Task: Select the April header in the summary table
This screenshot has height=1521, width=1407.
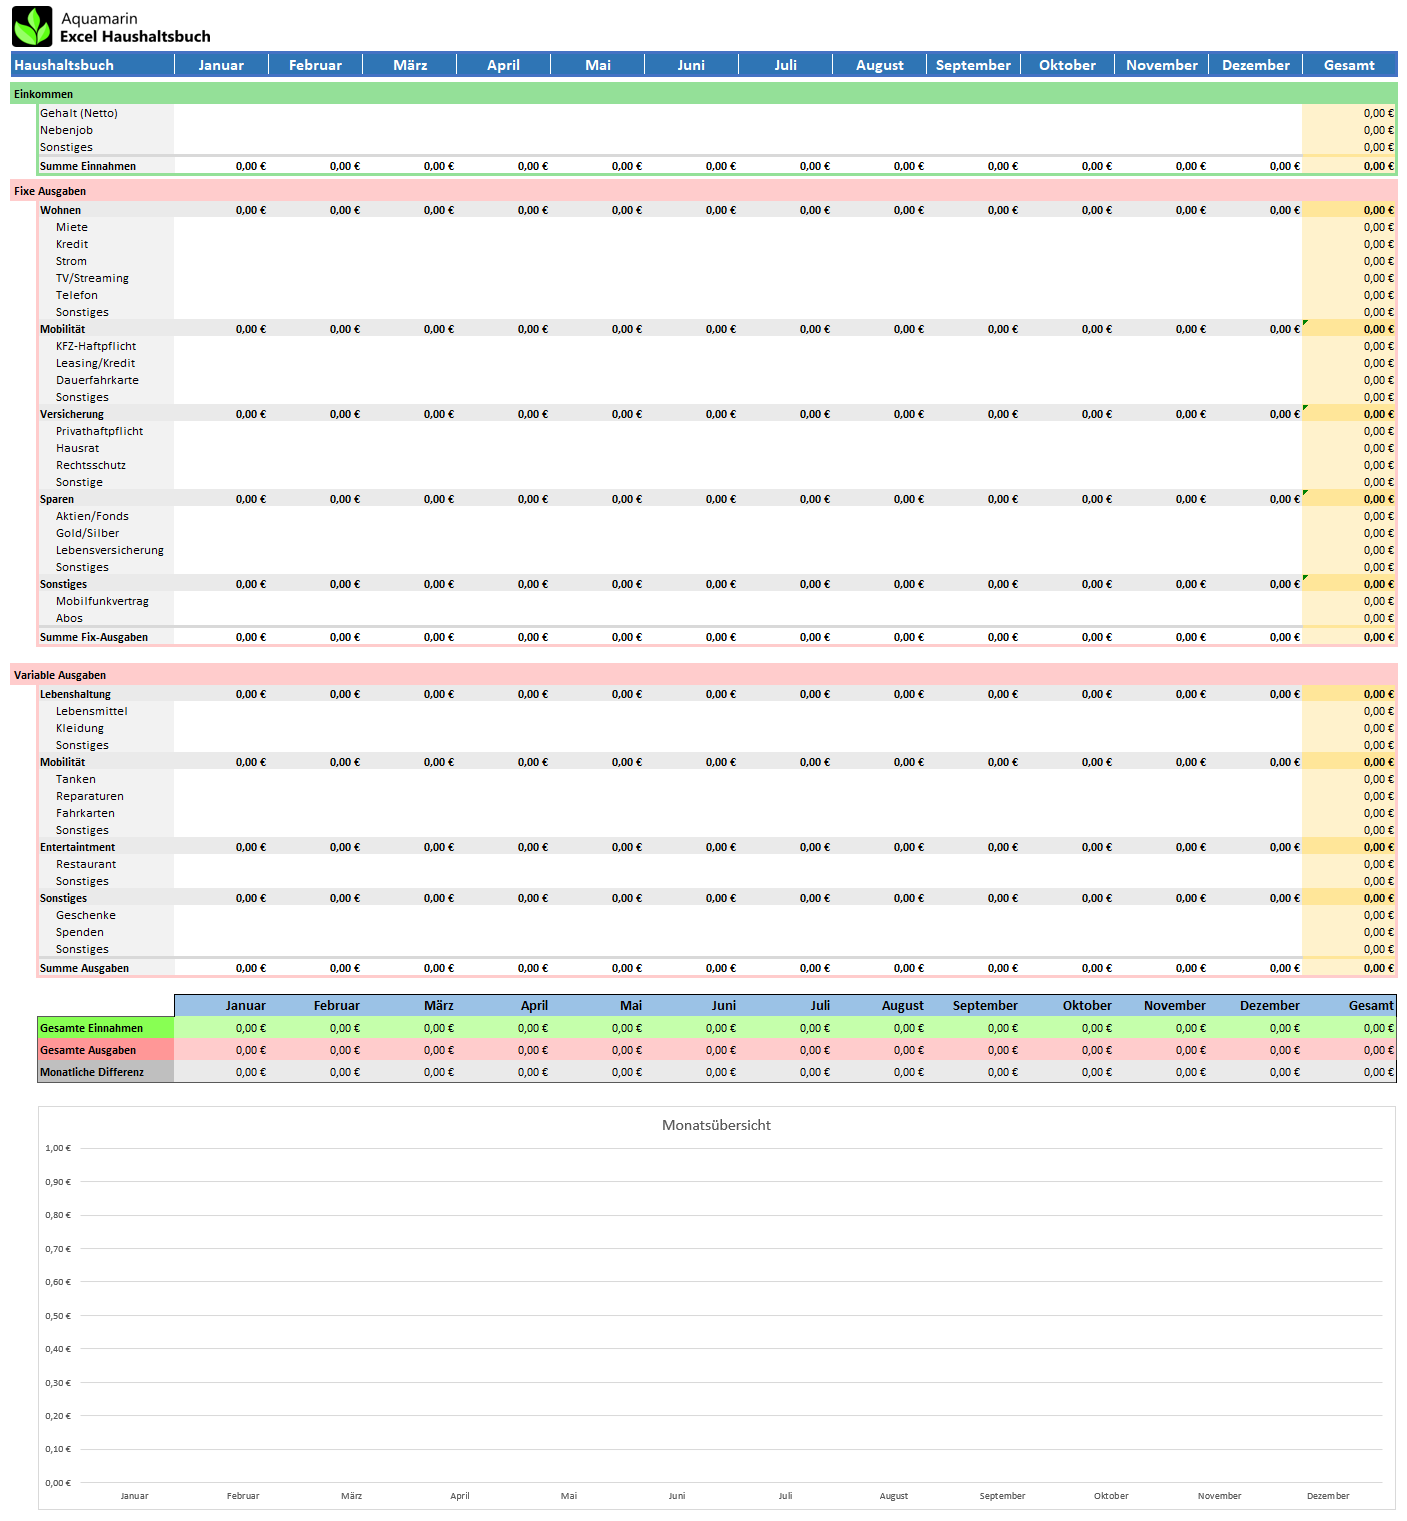Action: coord(534,1006)
